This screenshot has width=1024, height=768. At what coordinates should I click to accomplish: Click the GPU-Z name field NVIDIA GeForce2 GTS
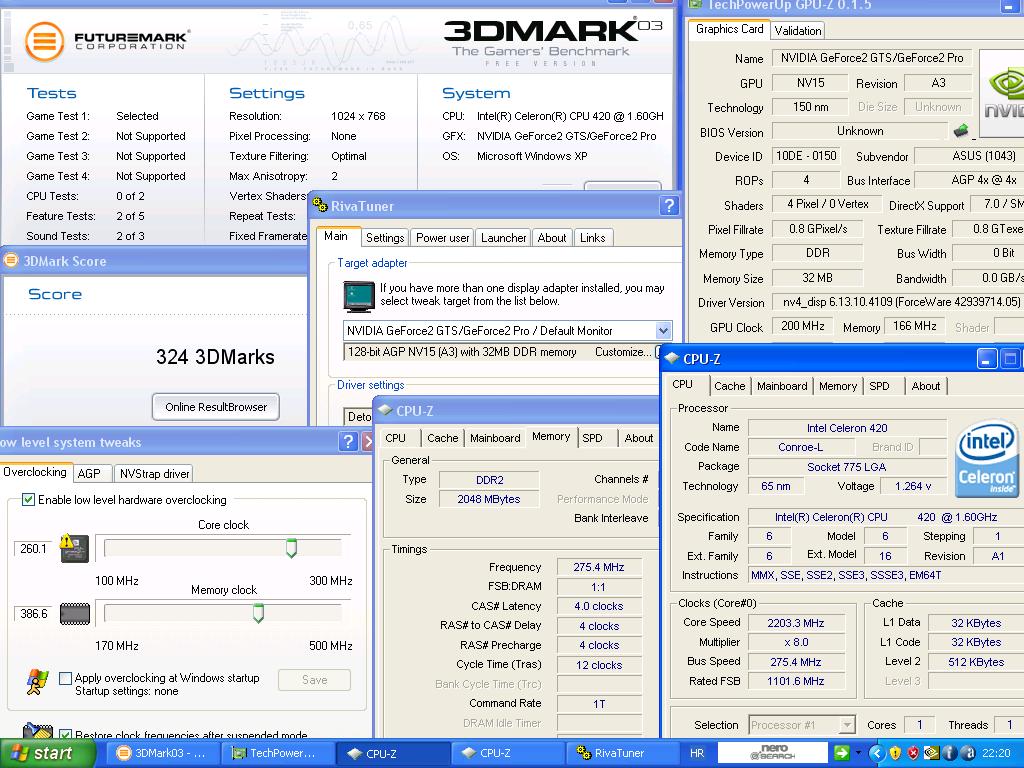point(872,58)
